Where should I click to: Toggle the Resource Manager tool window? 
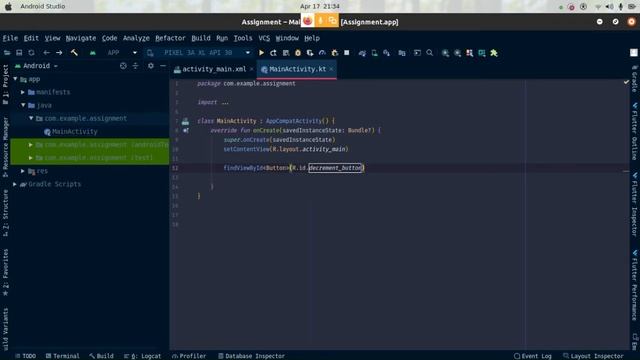(5, 147)
